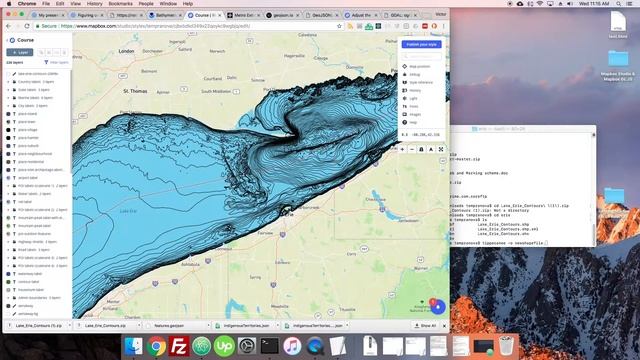Click the browser reload button
Viewport: 640px width, 360px height.
coord(27,26)
